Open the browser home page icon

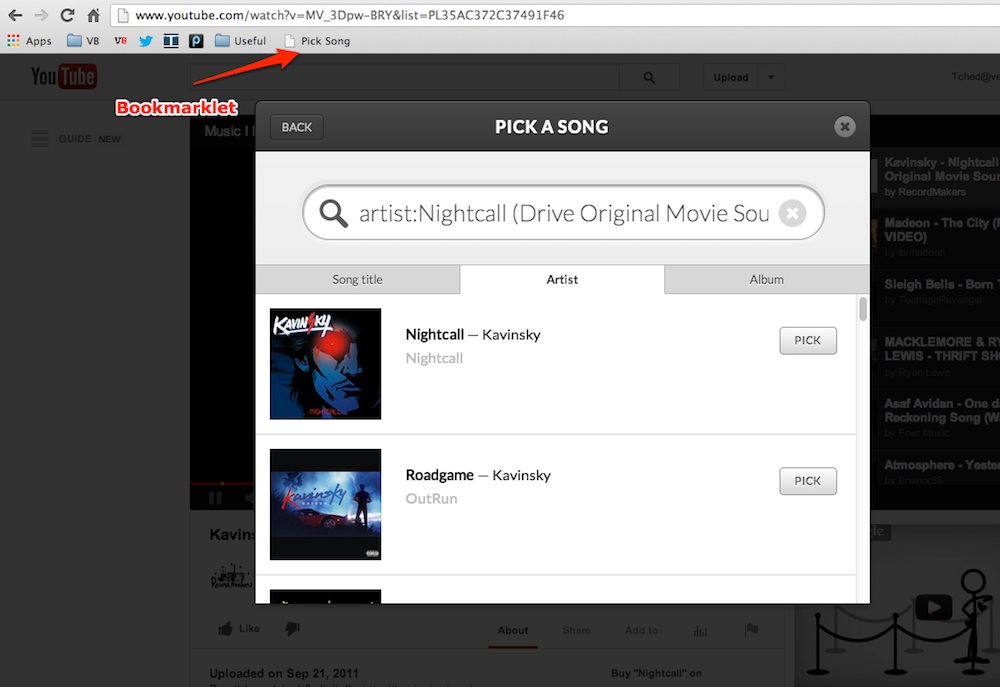click(93, 15)
